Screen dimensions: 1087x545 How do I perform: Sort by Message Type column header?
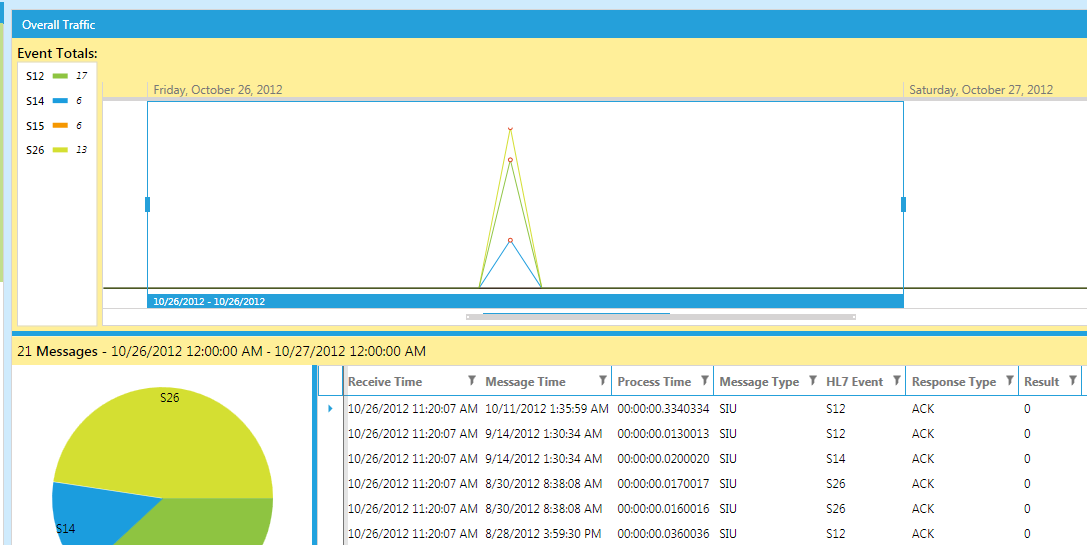click(x=759, y=381)
